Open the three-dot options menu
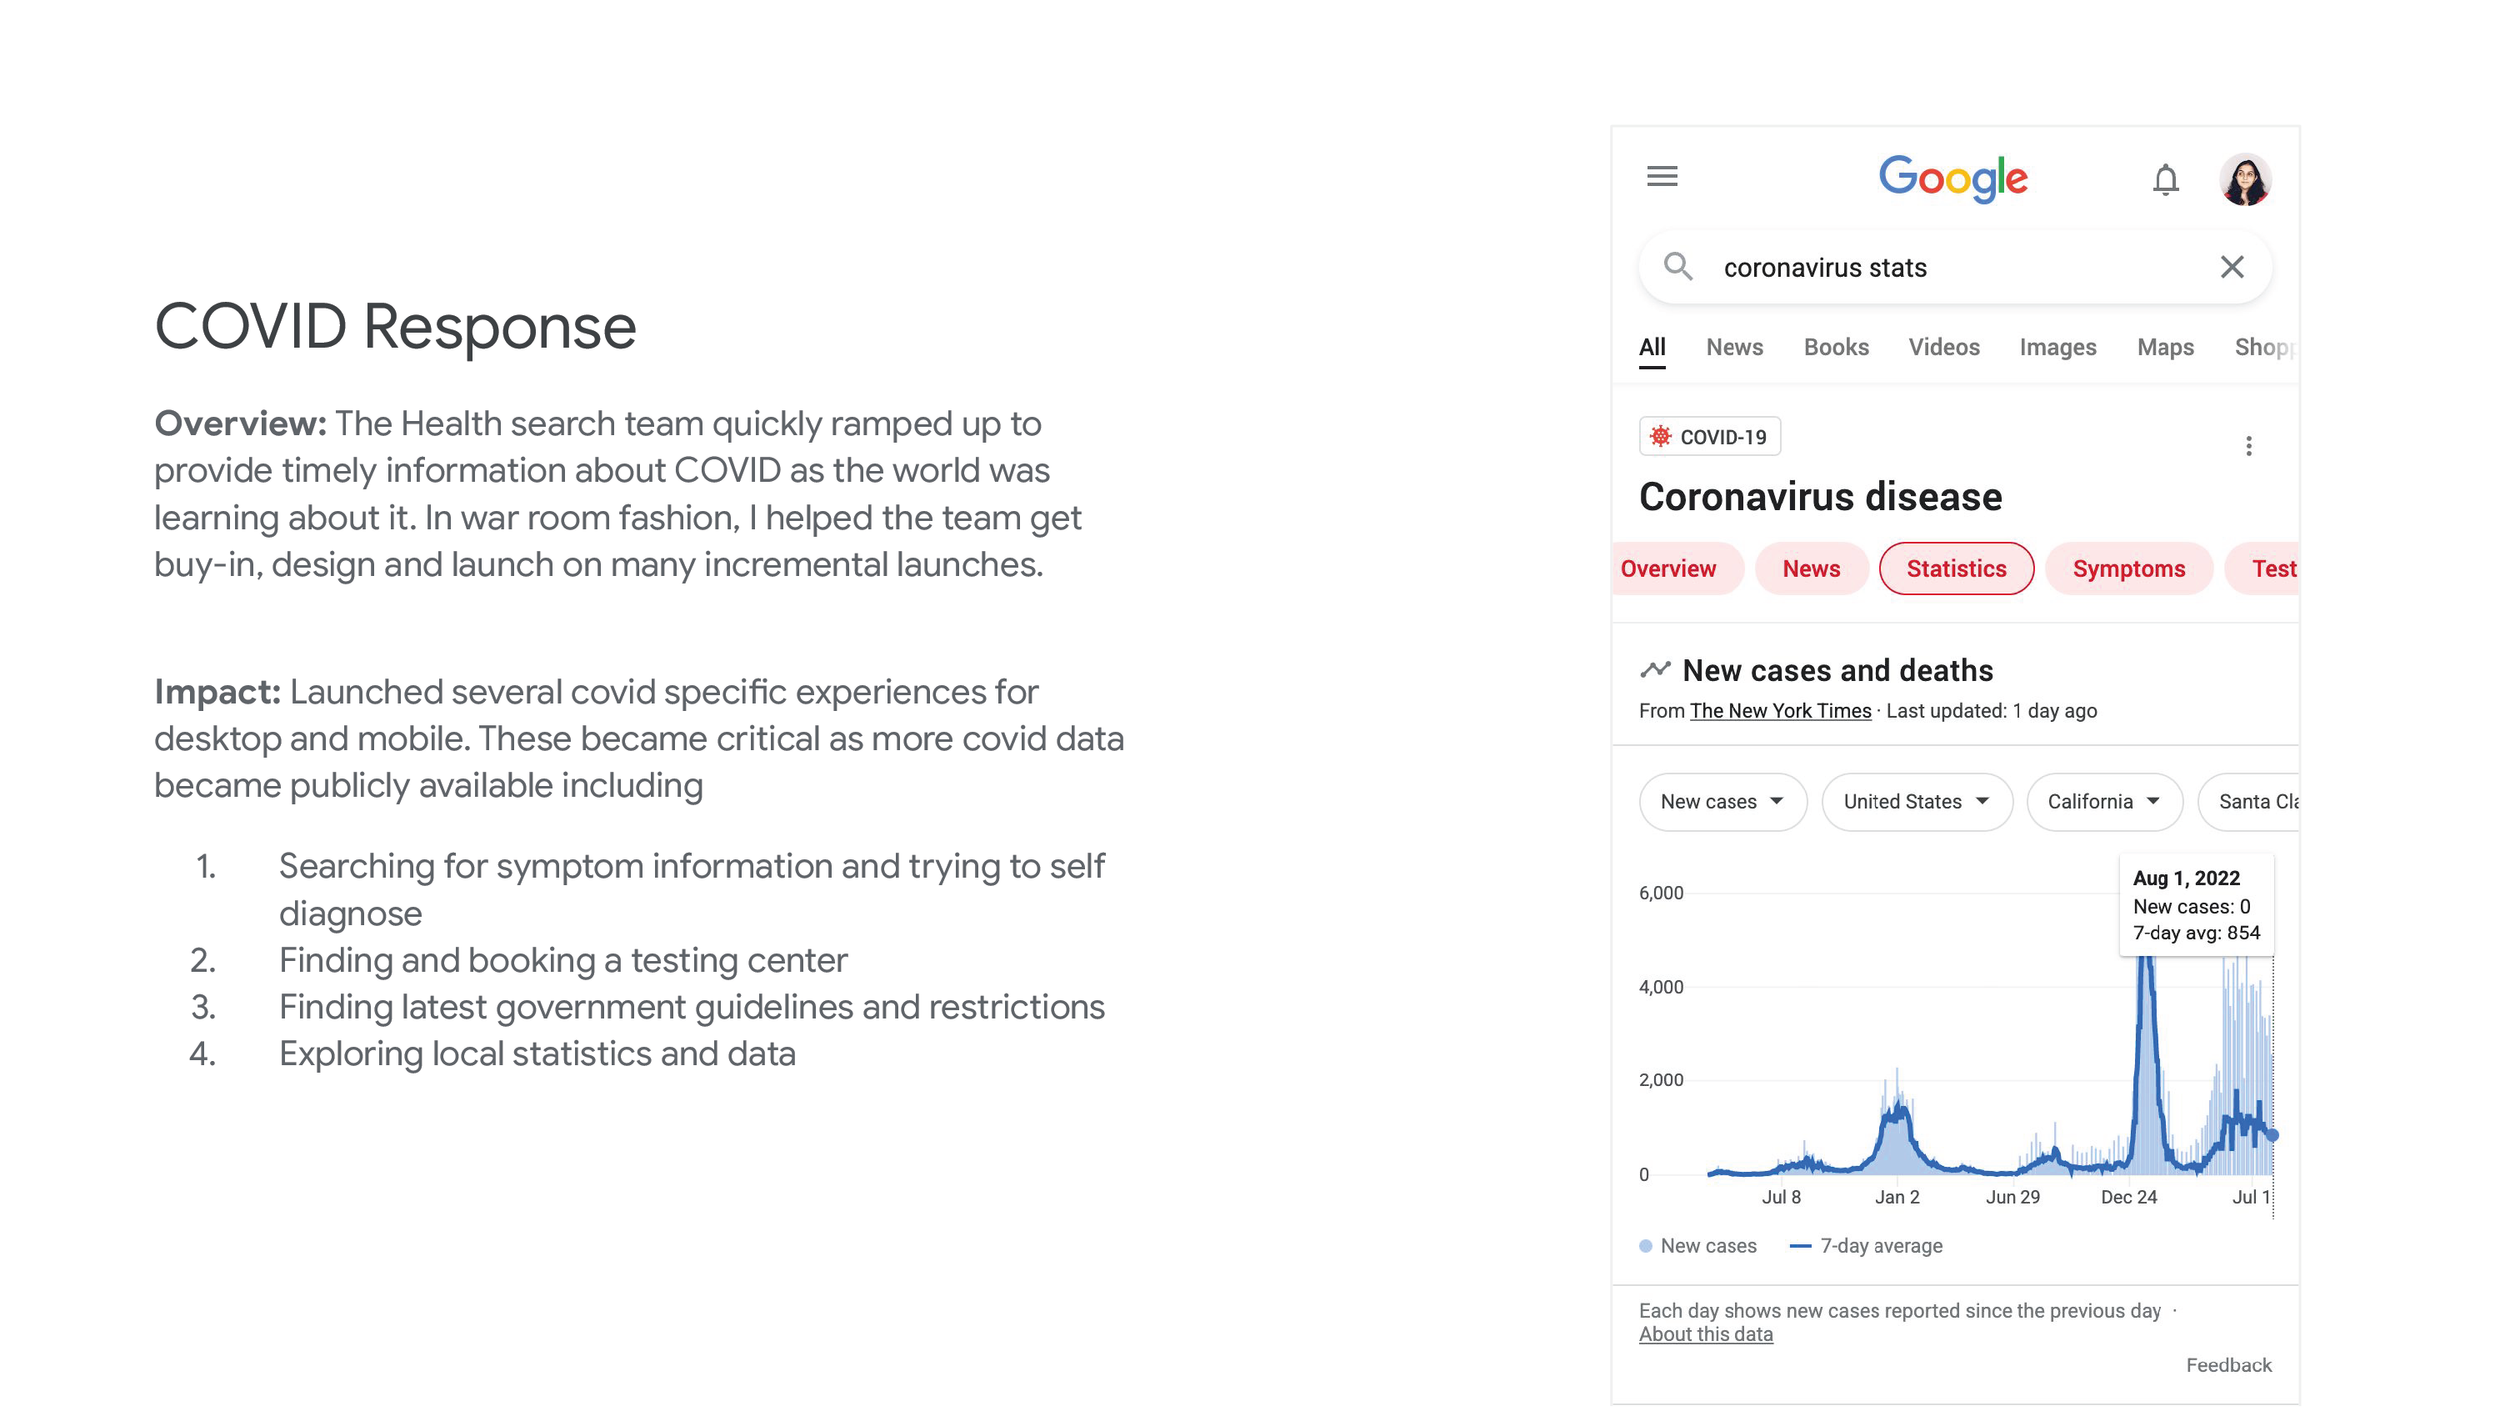 click(2249, 446)
